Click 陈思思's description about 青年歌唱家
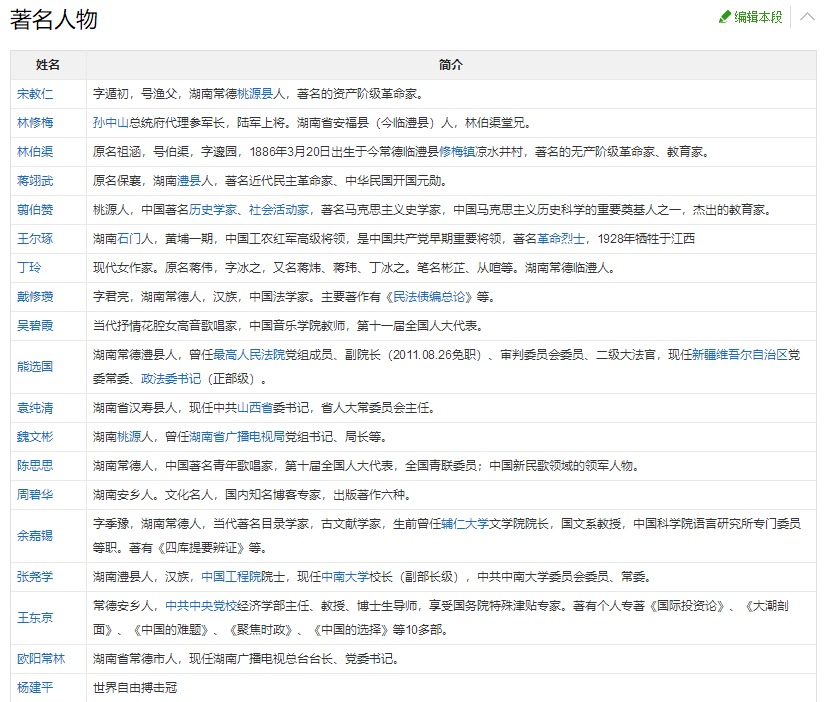Viewport: 829px width, 702px height. 366,466
